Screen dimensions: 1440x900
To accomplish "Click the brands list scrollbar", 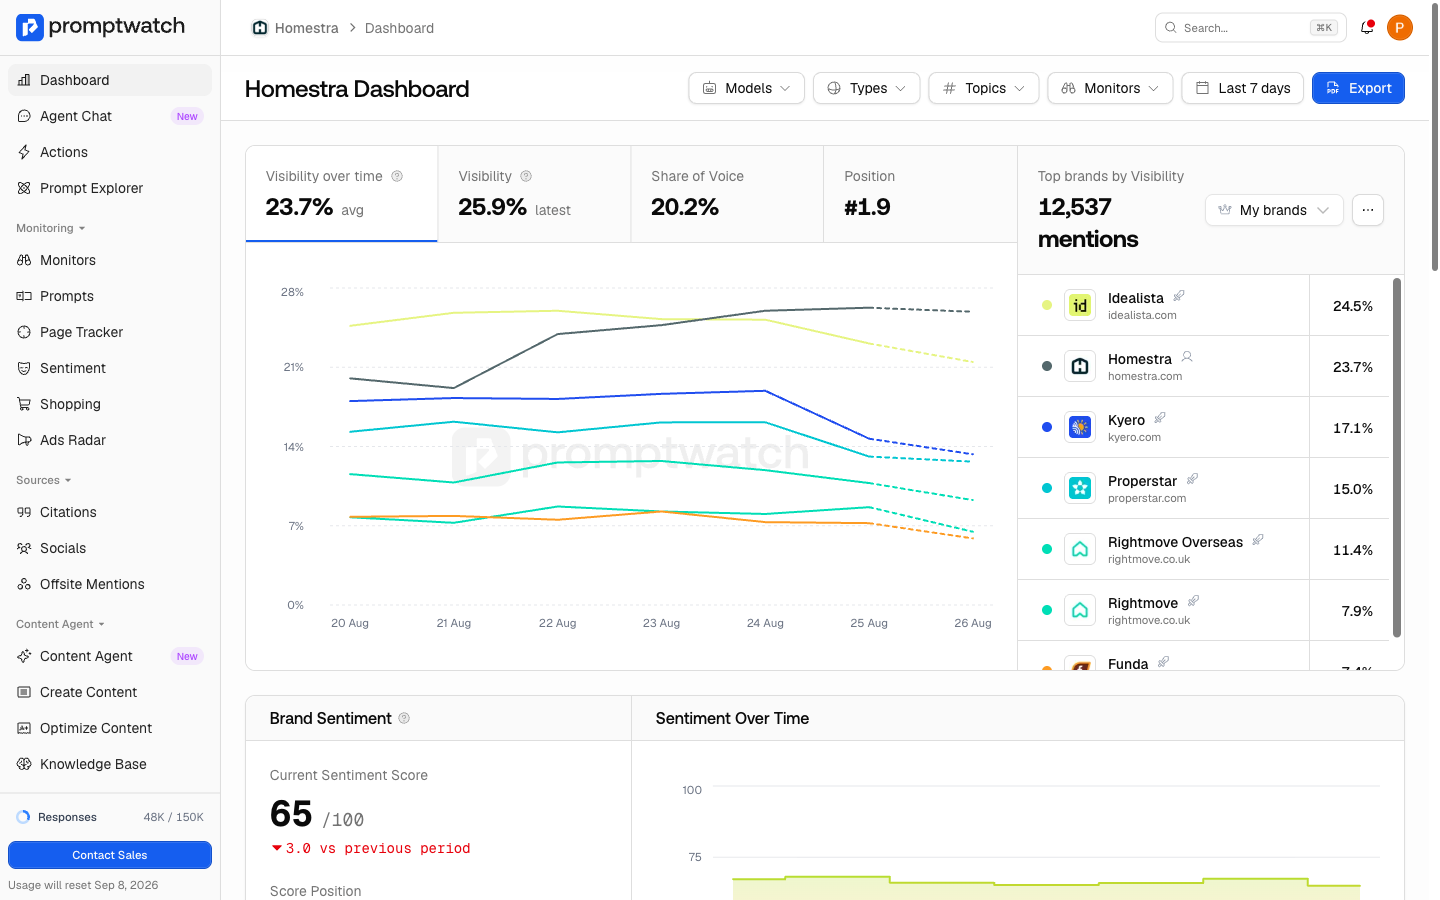I will (1397, 458).
